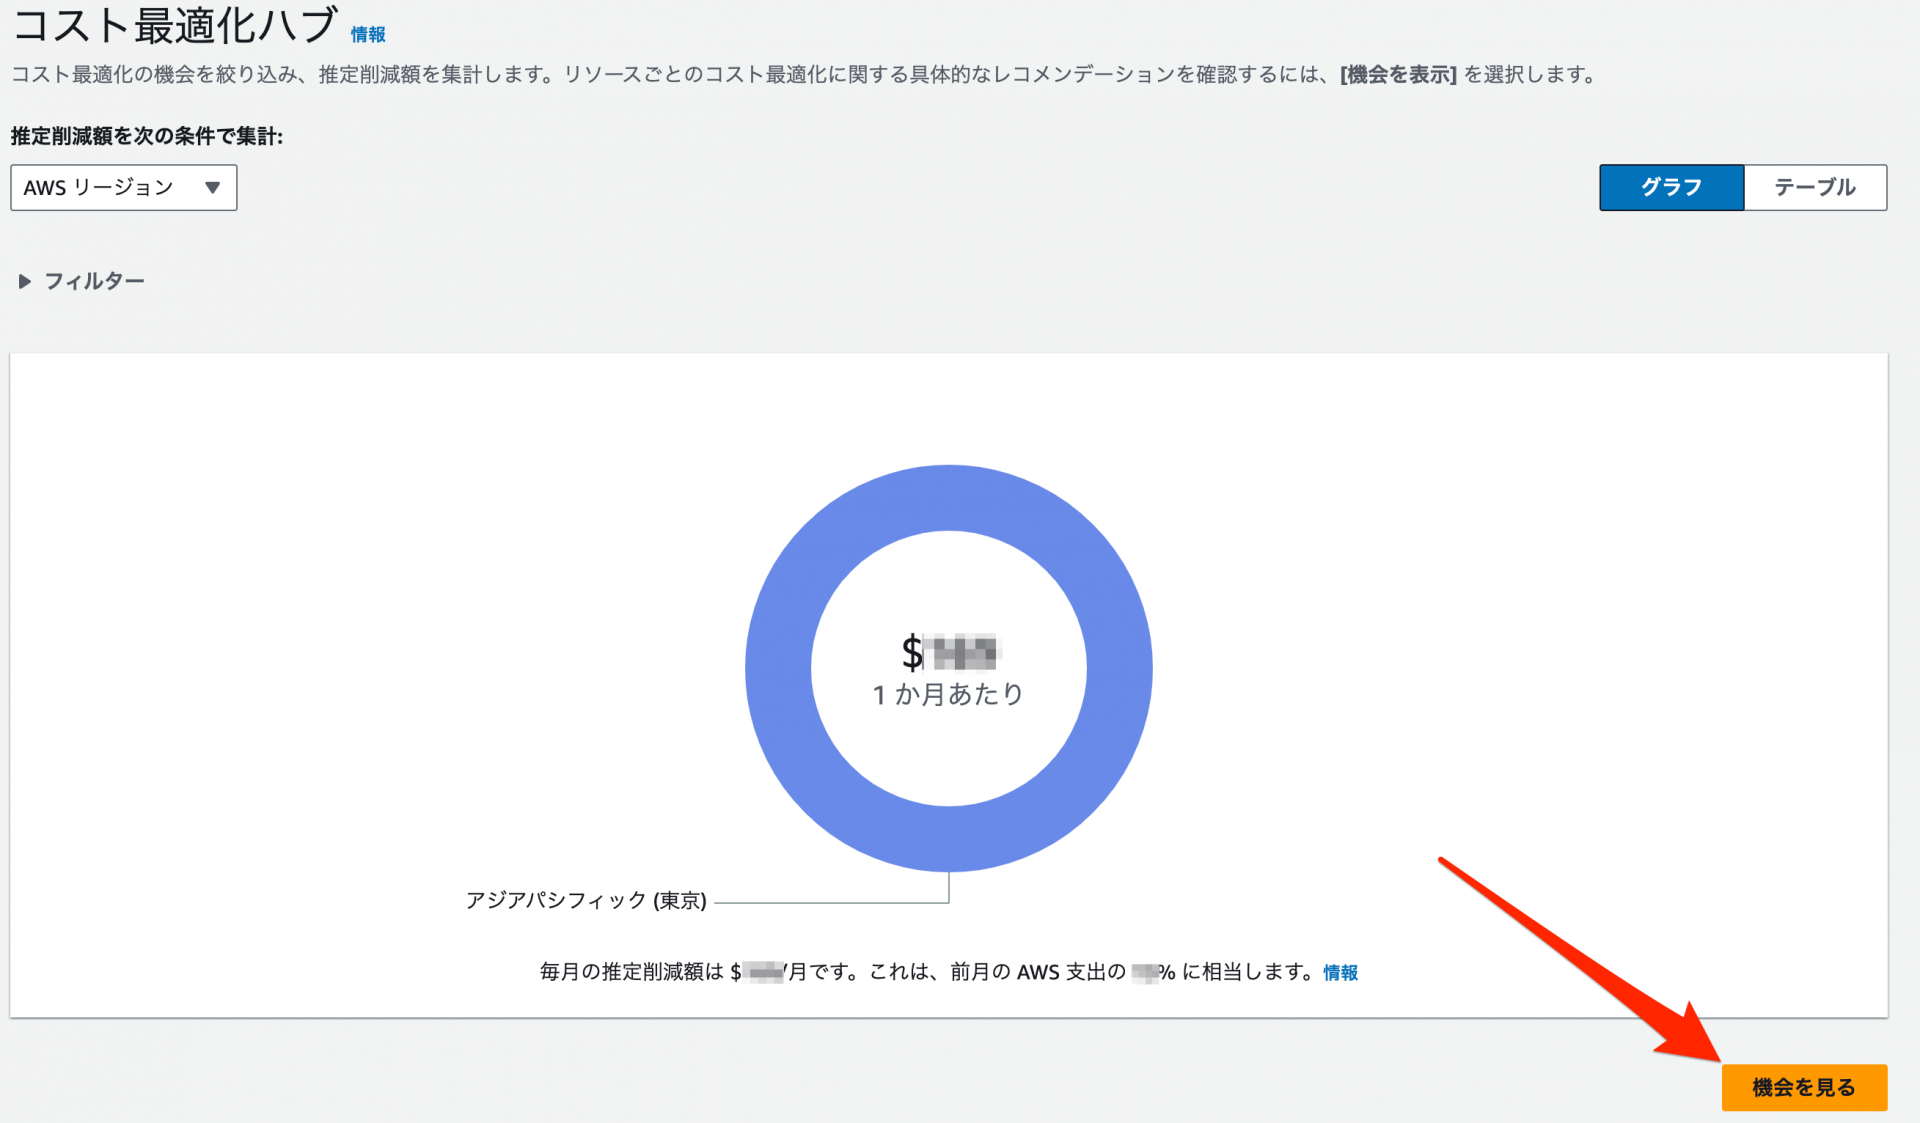The width and height of the screenshot is (1920, 1123).
Task: Click the dropdown arrow on the aggregation selector
Action: point(212,187)
